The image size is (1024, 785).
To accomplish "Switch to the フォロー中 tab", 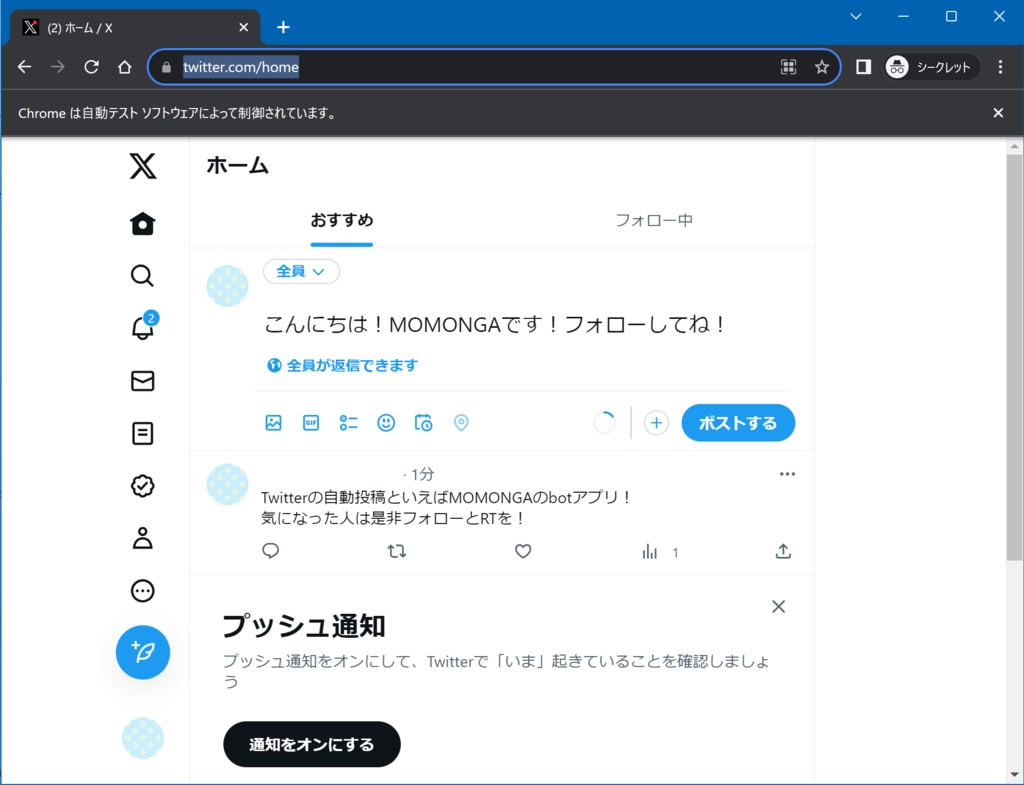I will (654, 220).
